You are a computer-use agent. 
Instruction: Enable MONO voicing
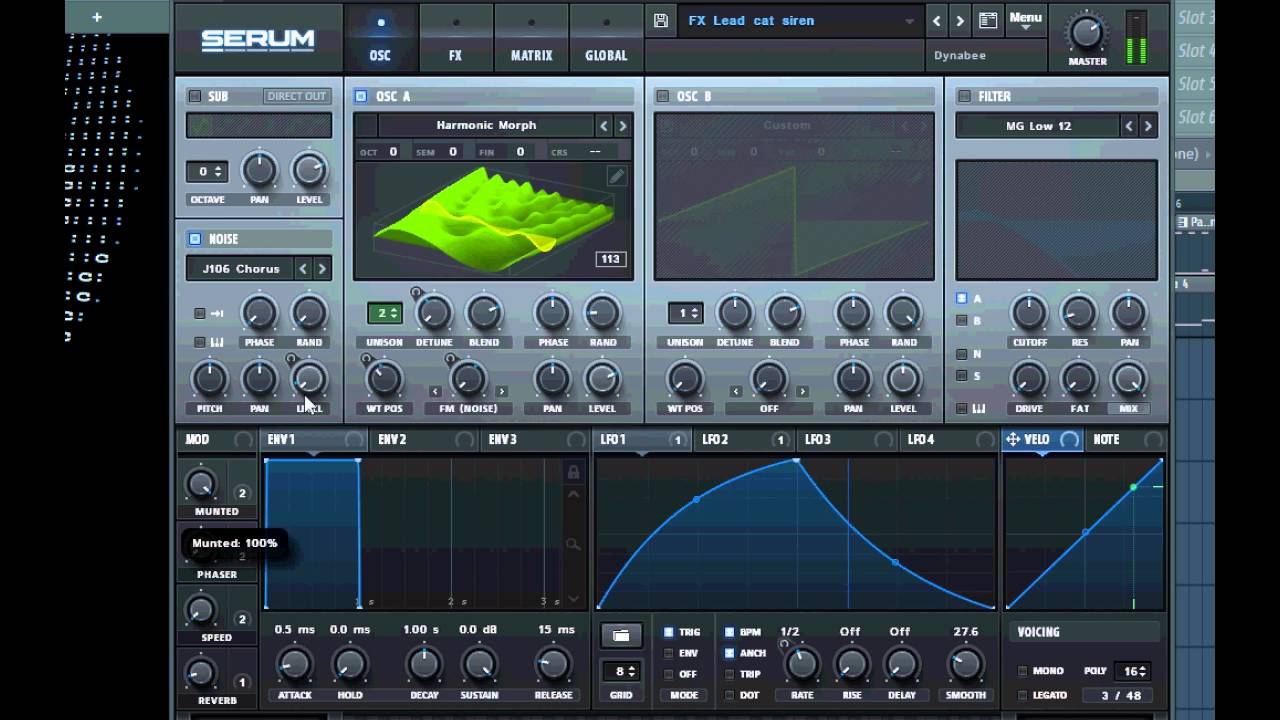pos(1022,671)
